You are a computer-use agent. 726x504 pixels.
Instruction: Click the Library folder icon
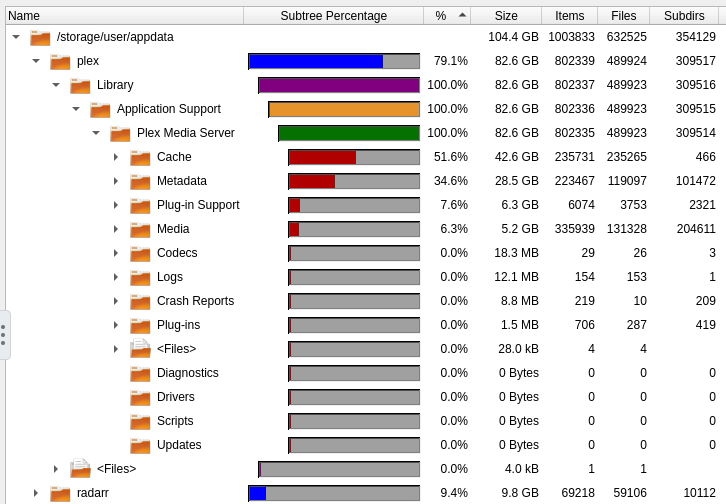80,86
